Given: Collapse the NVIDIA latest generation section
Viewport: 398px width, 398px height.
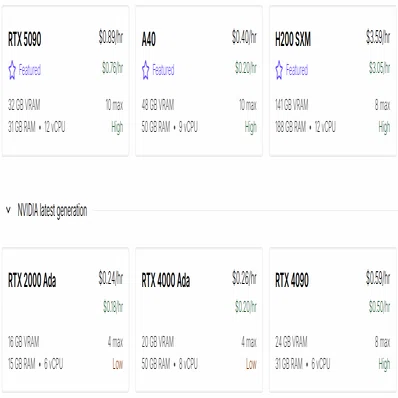Looking at the screenshot, I should pos(8,210).
